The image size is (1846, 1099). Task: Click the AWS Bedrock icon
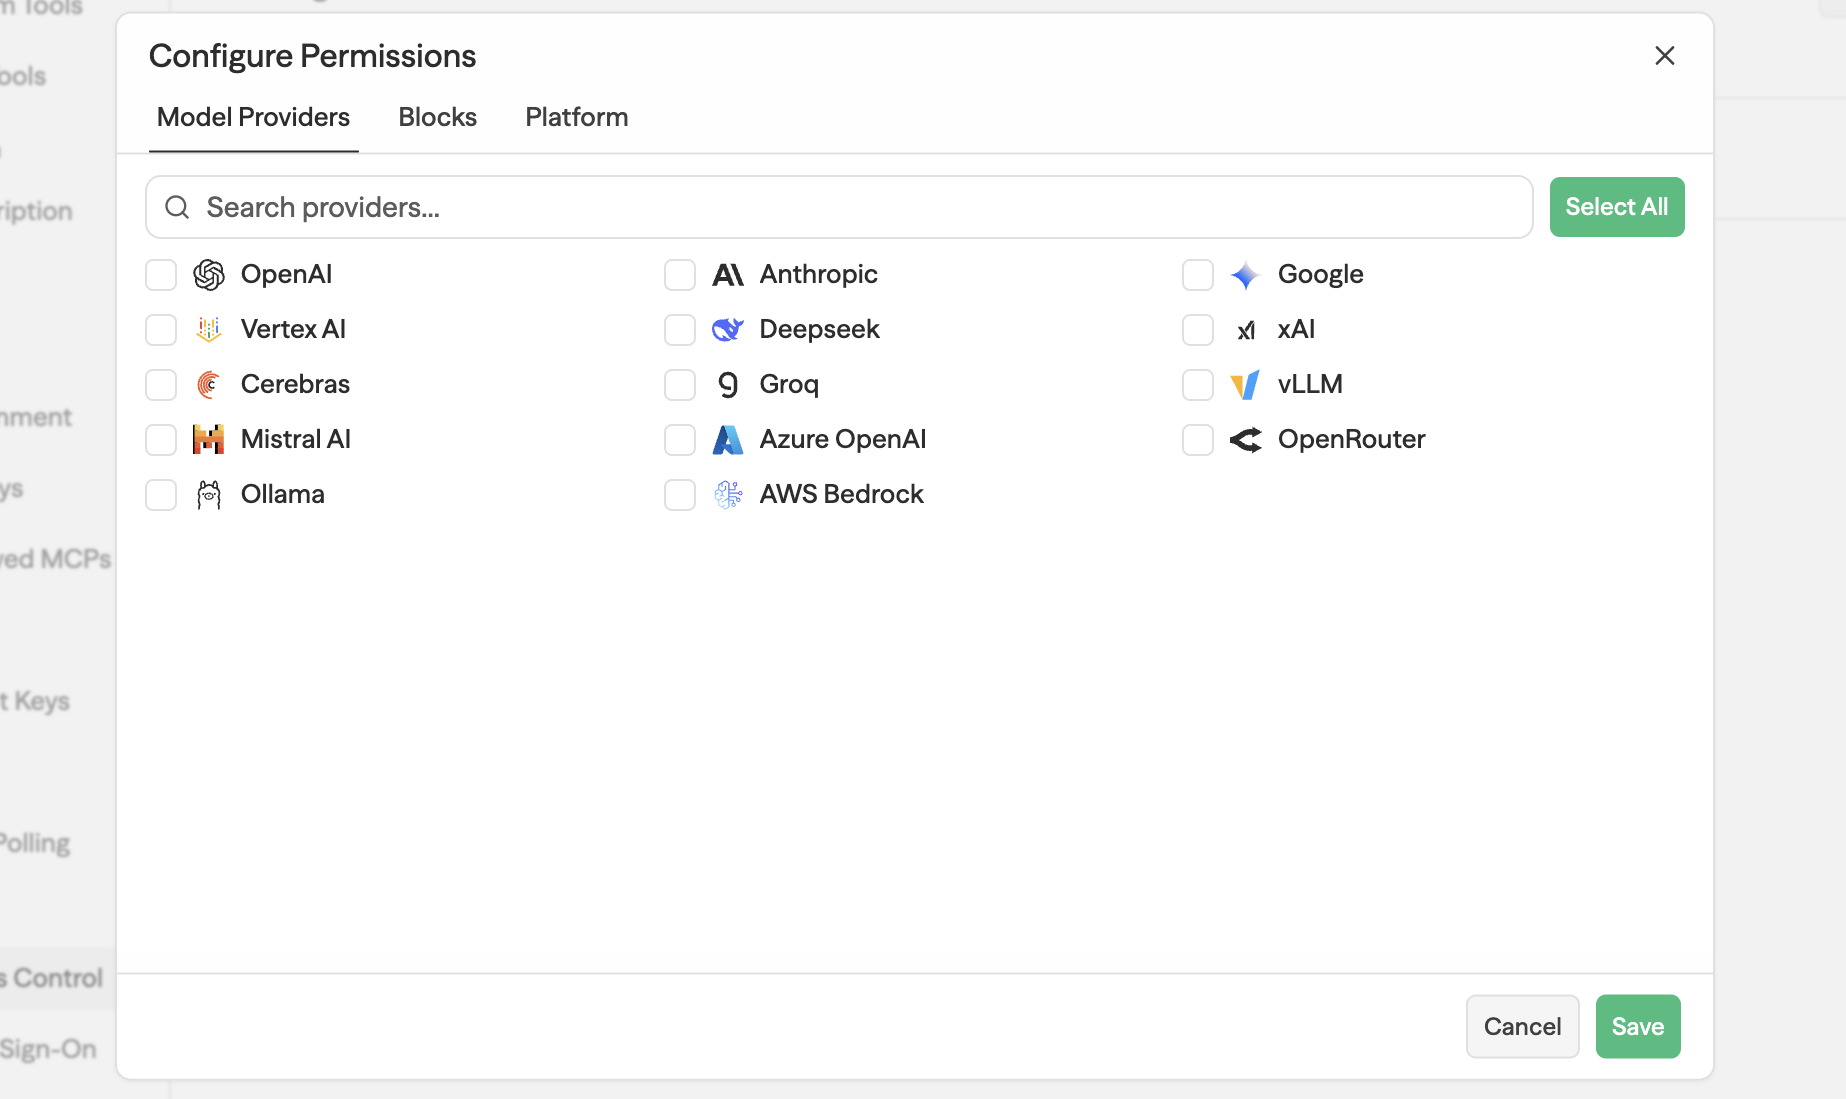728,493
